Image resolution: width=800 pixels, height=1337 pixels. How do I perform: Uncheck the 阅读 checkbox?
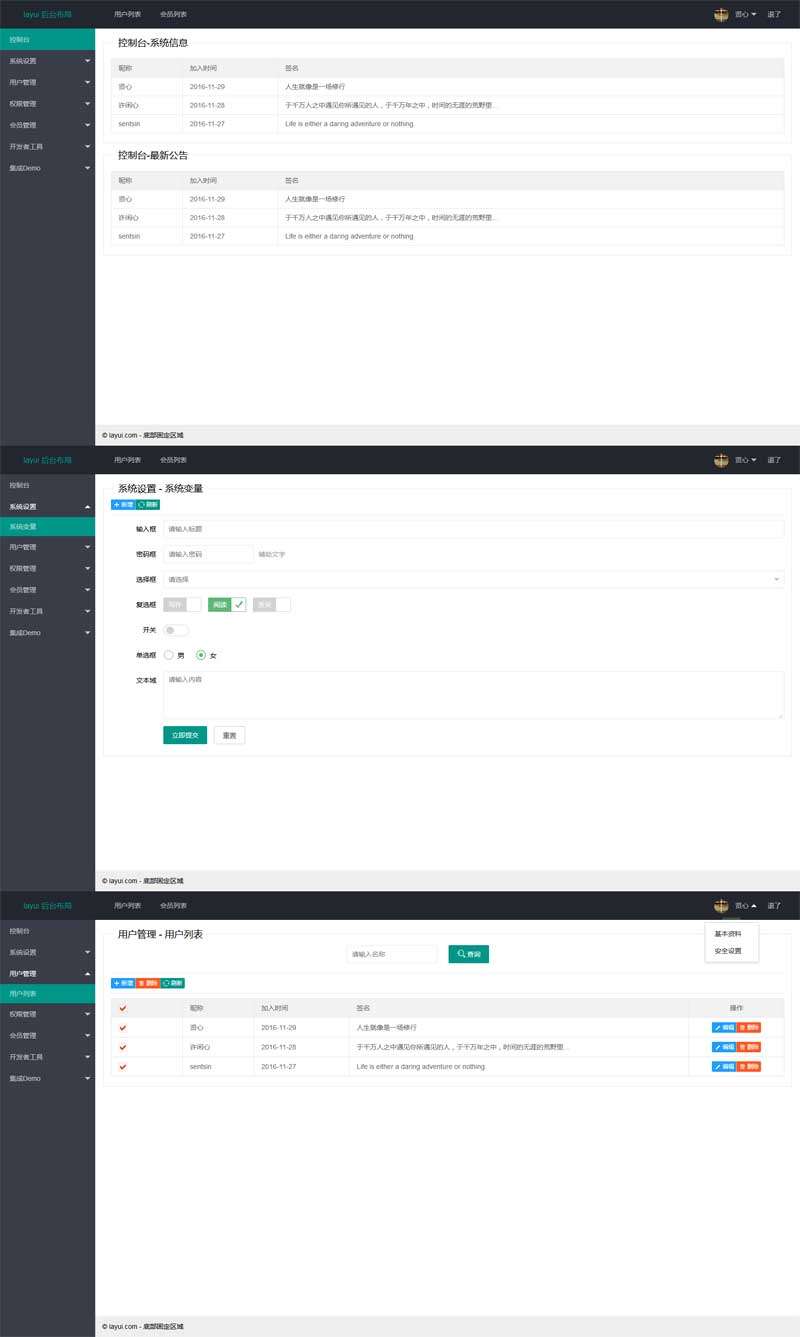point(227,605)
